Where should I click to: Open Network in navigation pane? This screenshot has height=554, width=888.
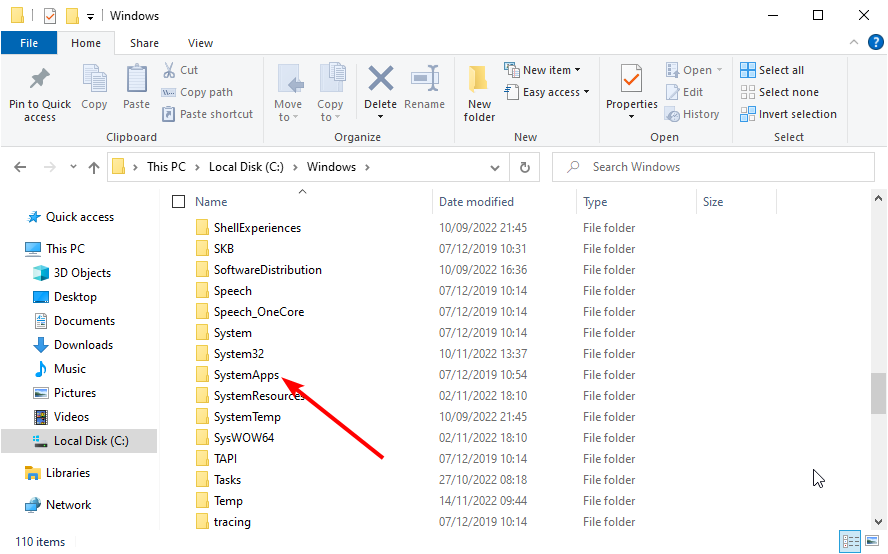pyautogui.click(x=58, y=505)
